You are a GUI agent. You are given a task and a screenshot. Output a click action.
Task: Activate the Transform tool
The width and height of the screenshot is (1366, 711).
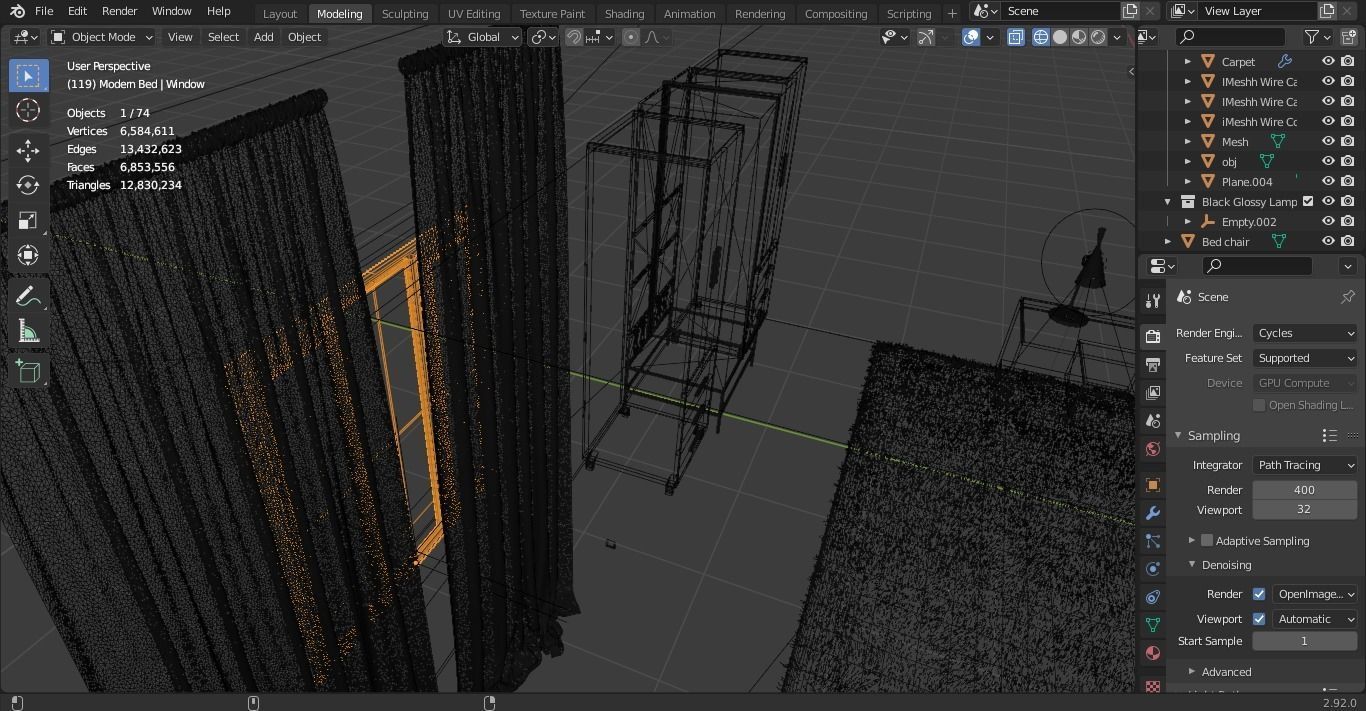coord(28,255)
